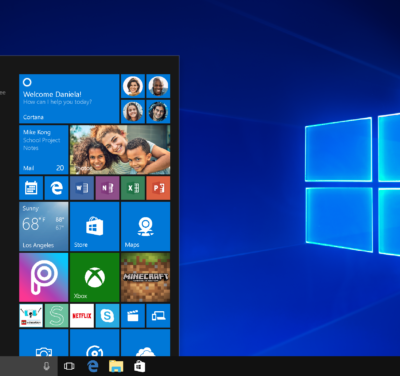The height and width of the screenshot is (376, 400).
Task: Open the Skype tile
Action: [107, 316]
